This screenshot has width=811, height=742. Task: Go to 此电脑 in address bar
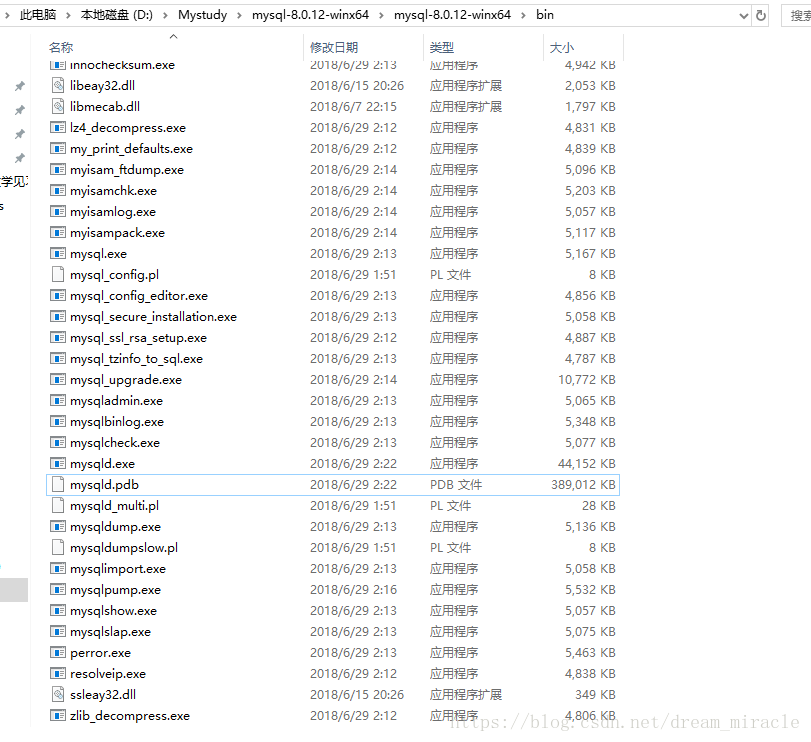tap(38, 15)
